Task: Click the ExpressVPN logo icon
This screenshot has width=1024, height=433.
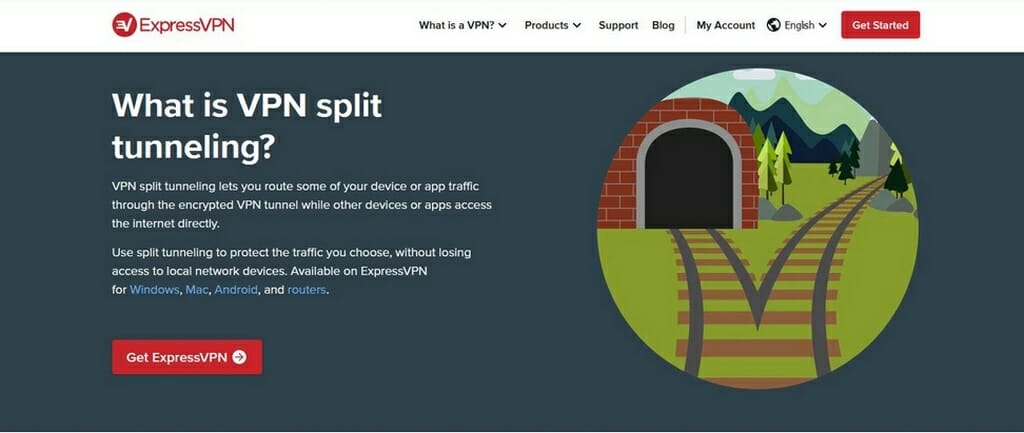Action: 124,25
